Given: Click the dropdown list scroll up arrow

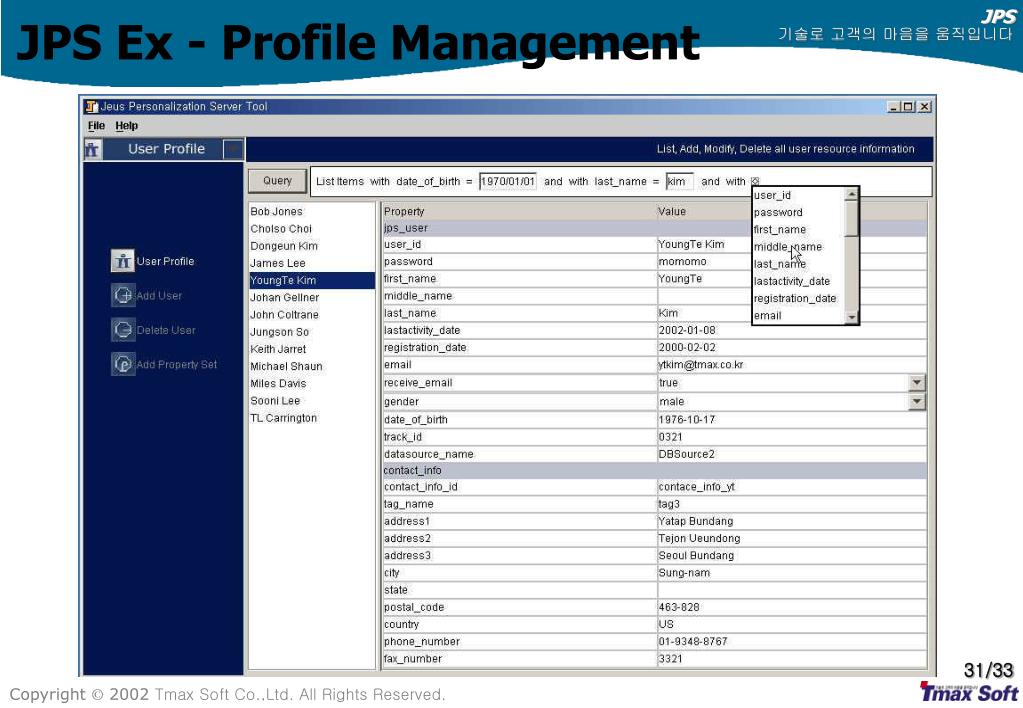Looking at the screenshot, I should pos(851,194).
